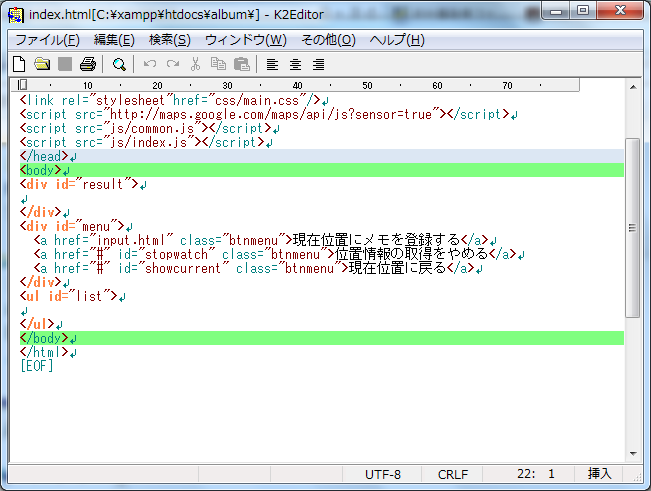
Task: Maximize the K2Editor window
Action: [583, 11]
